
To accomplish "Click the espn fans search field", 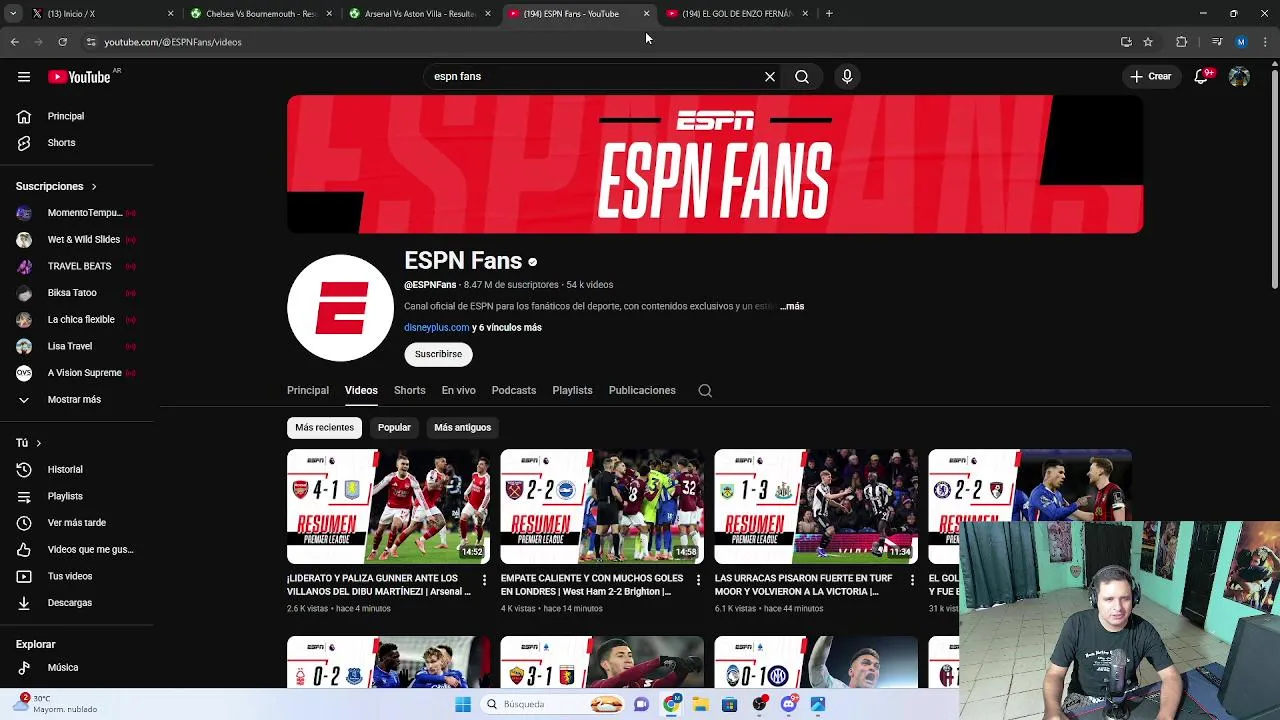I will pyautogui.click(x=595, y=76).
